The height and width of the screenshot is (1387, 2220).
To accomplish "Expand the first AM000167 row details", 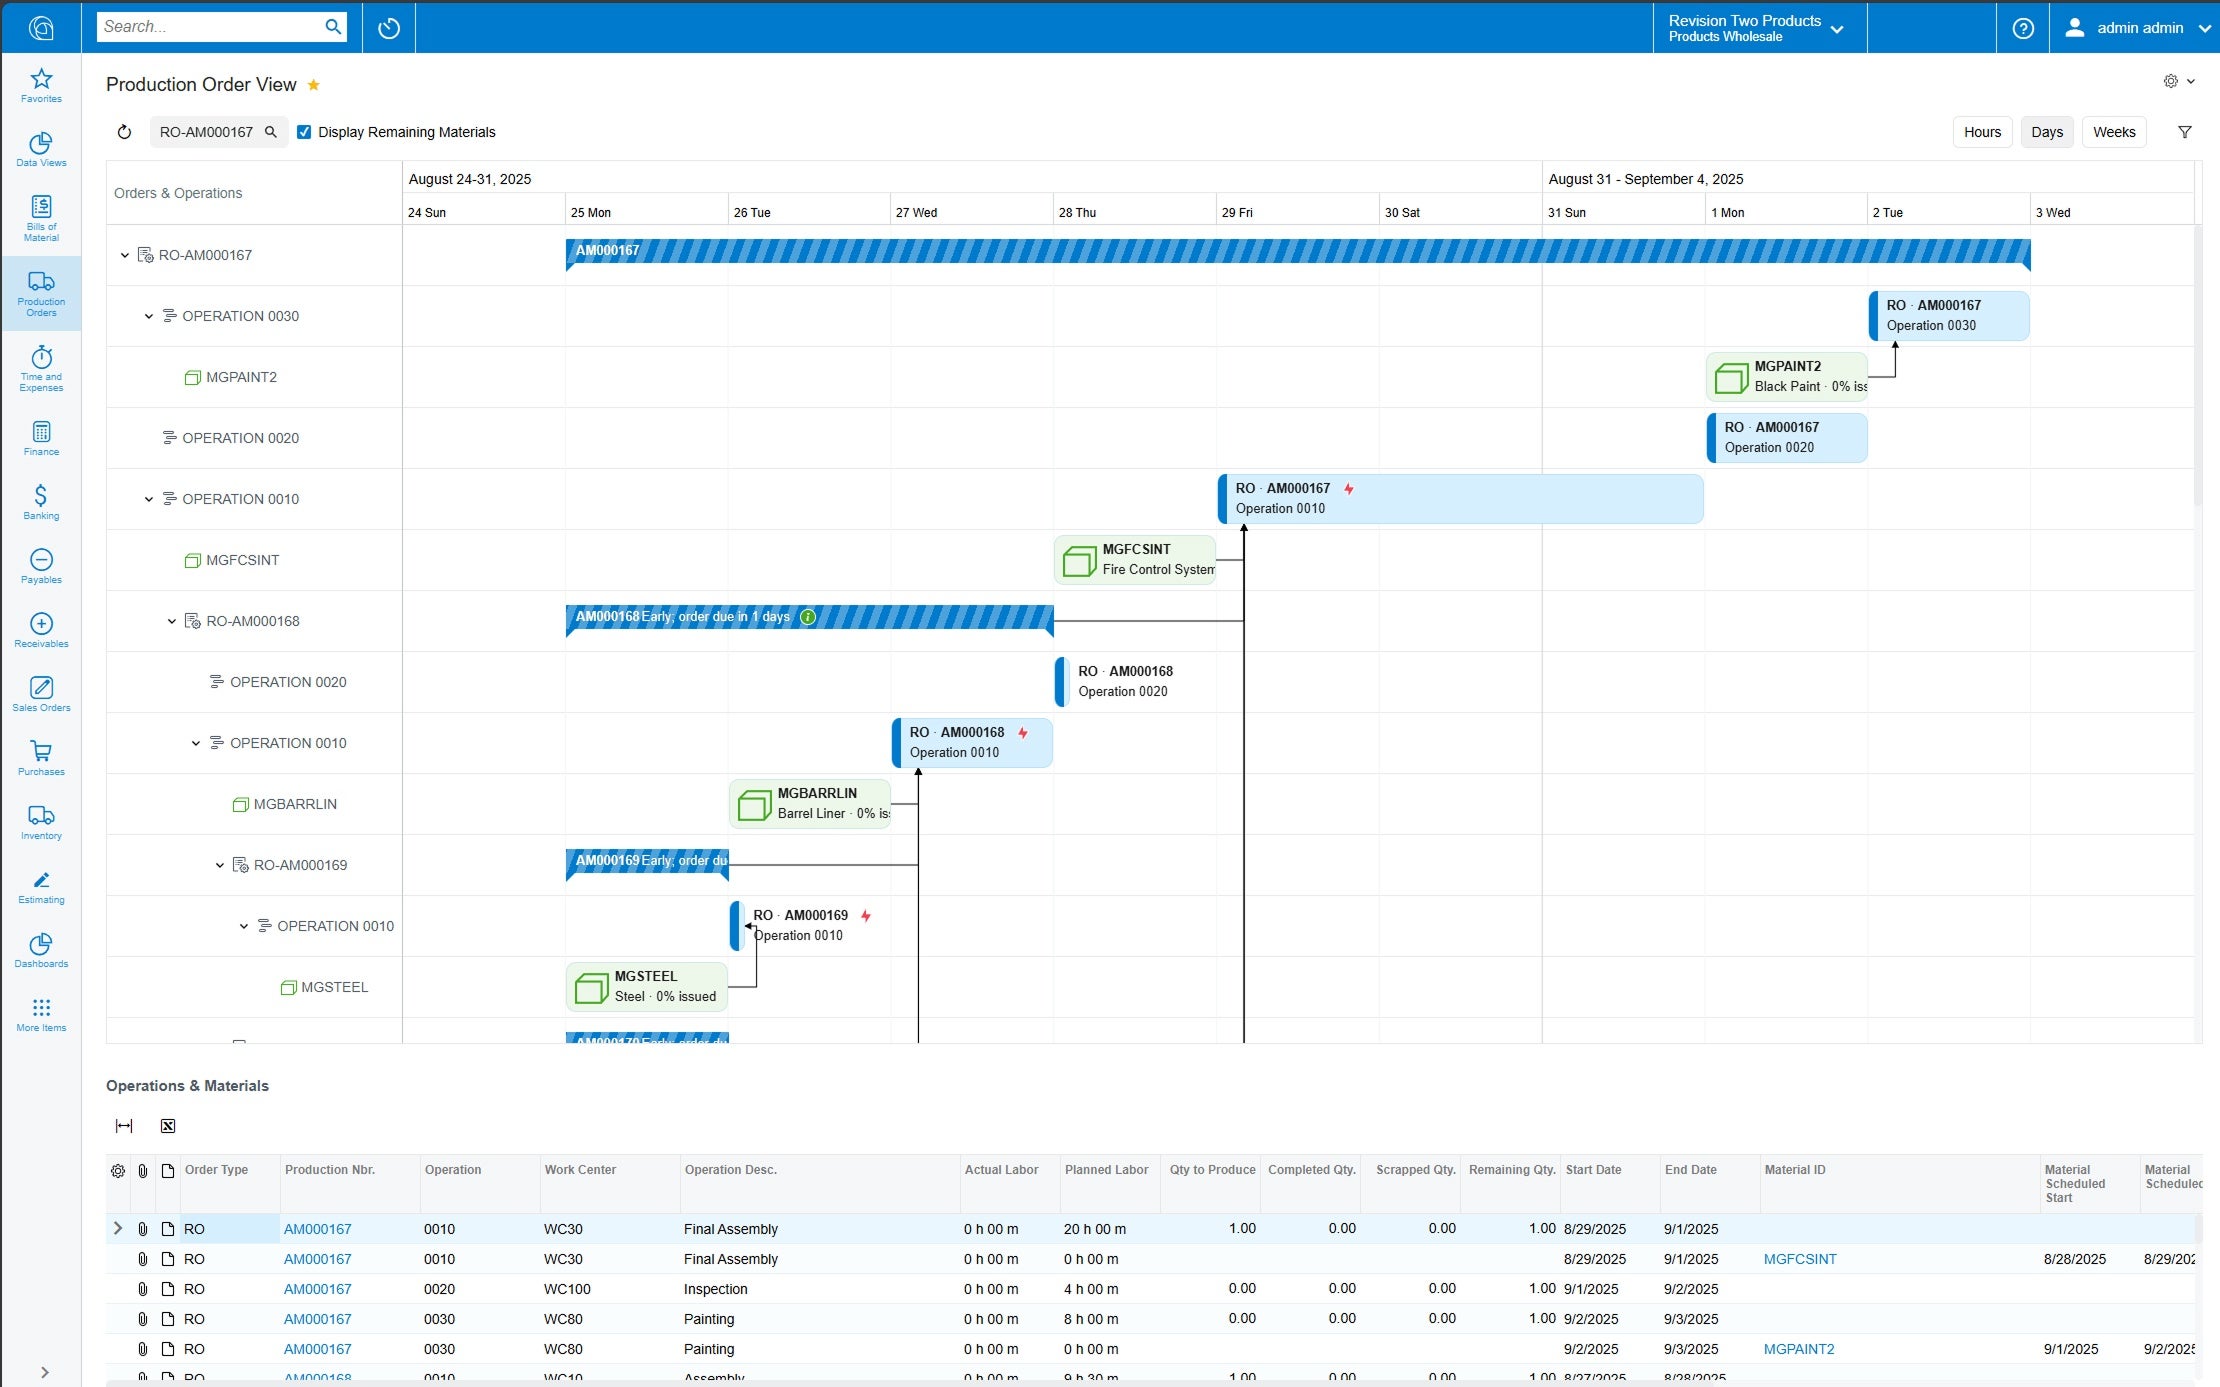I will point(118,1228).
